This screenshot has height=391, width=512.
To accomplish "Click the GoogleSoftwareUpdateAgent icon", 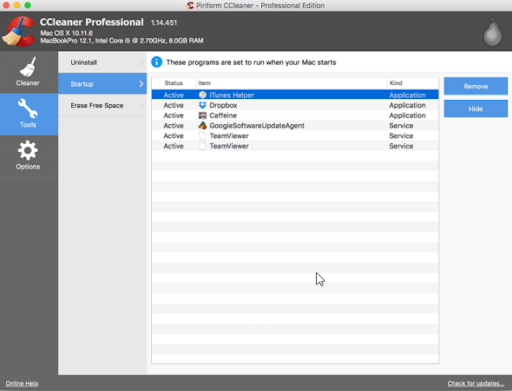I will [x=202, y=126].
